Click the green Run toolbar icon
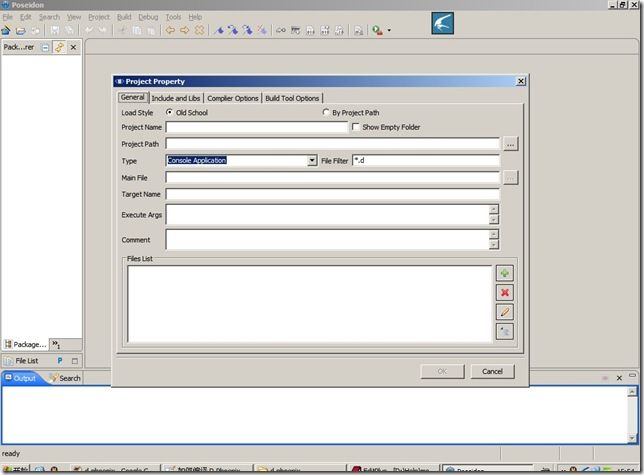Image resolution: width=644 pixels, height=475 pixels. point(377,30)
